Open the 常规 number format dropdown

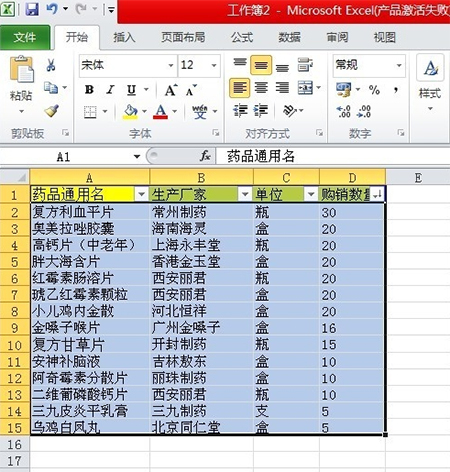point(399,65)
